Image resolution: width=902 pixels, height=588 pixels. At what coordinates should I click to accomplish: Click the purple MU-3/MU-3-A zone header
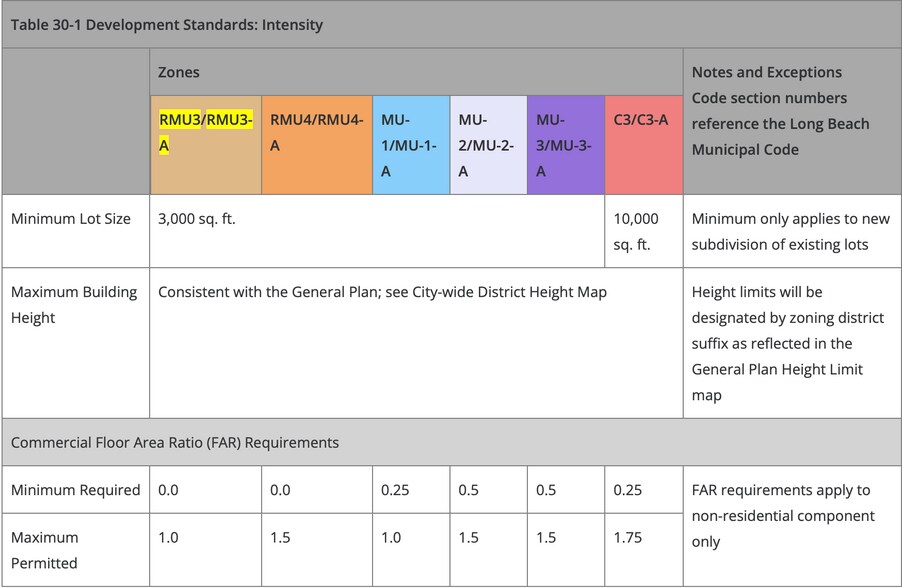coord(563,145)
